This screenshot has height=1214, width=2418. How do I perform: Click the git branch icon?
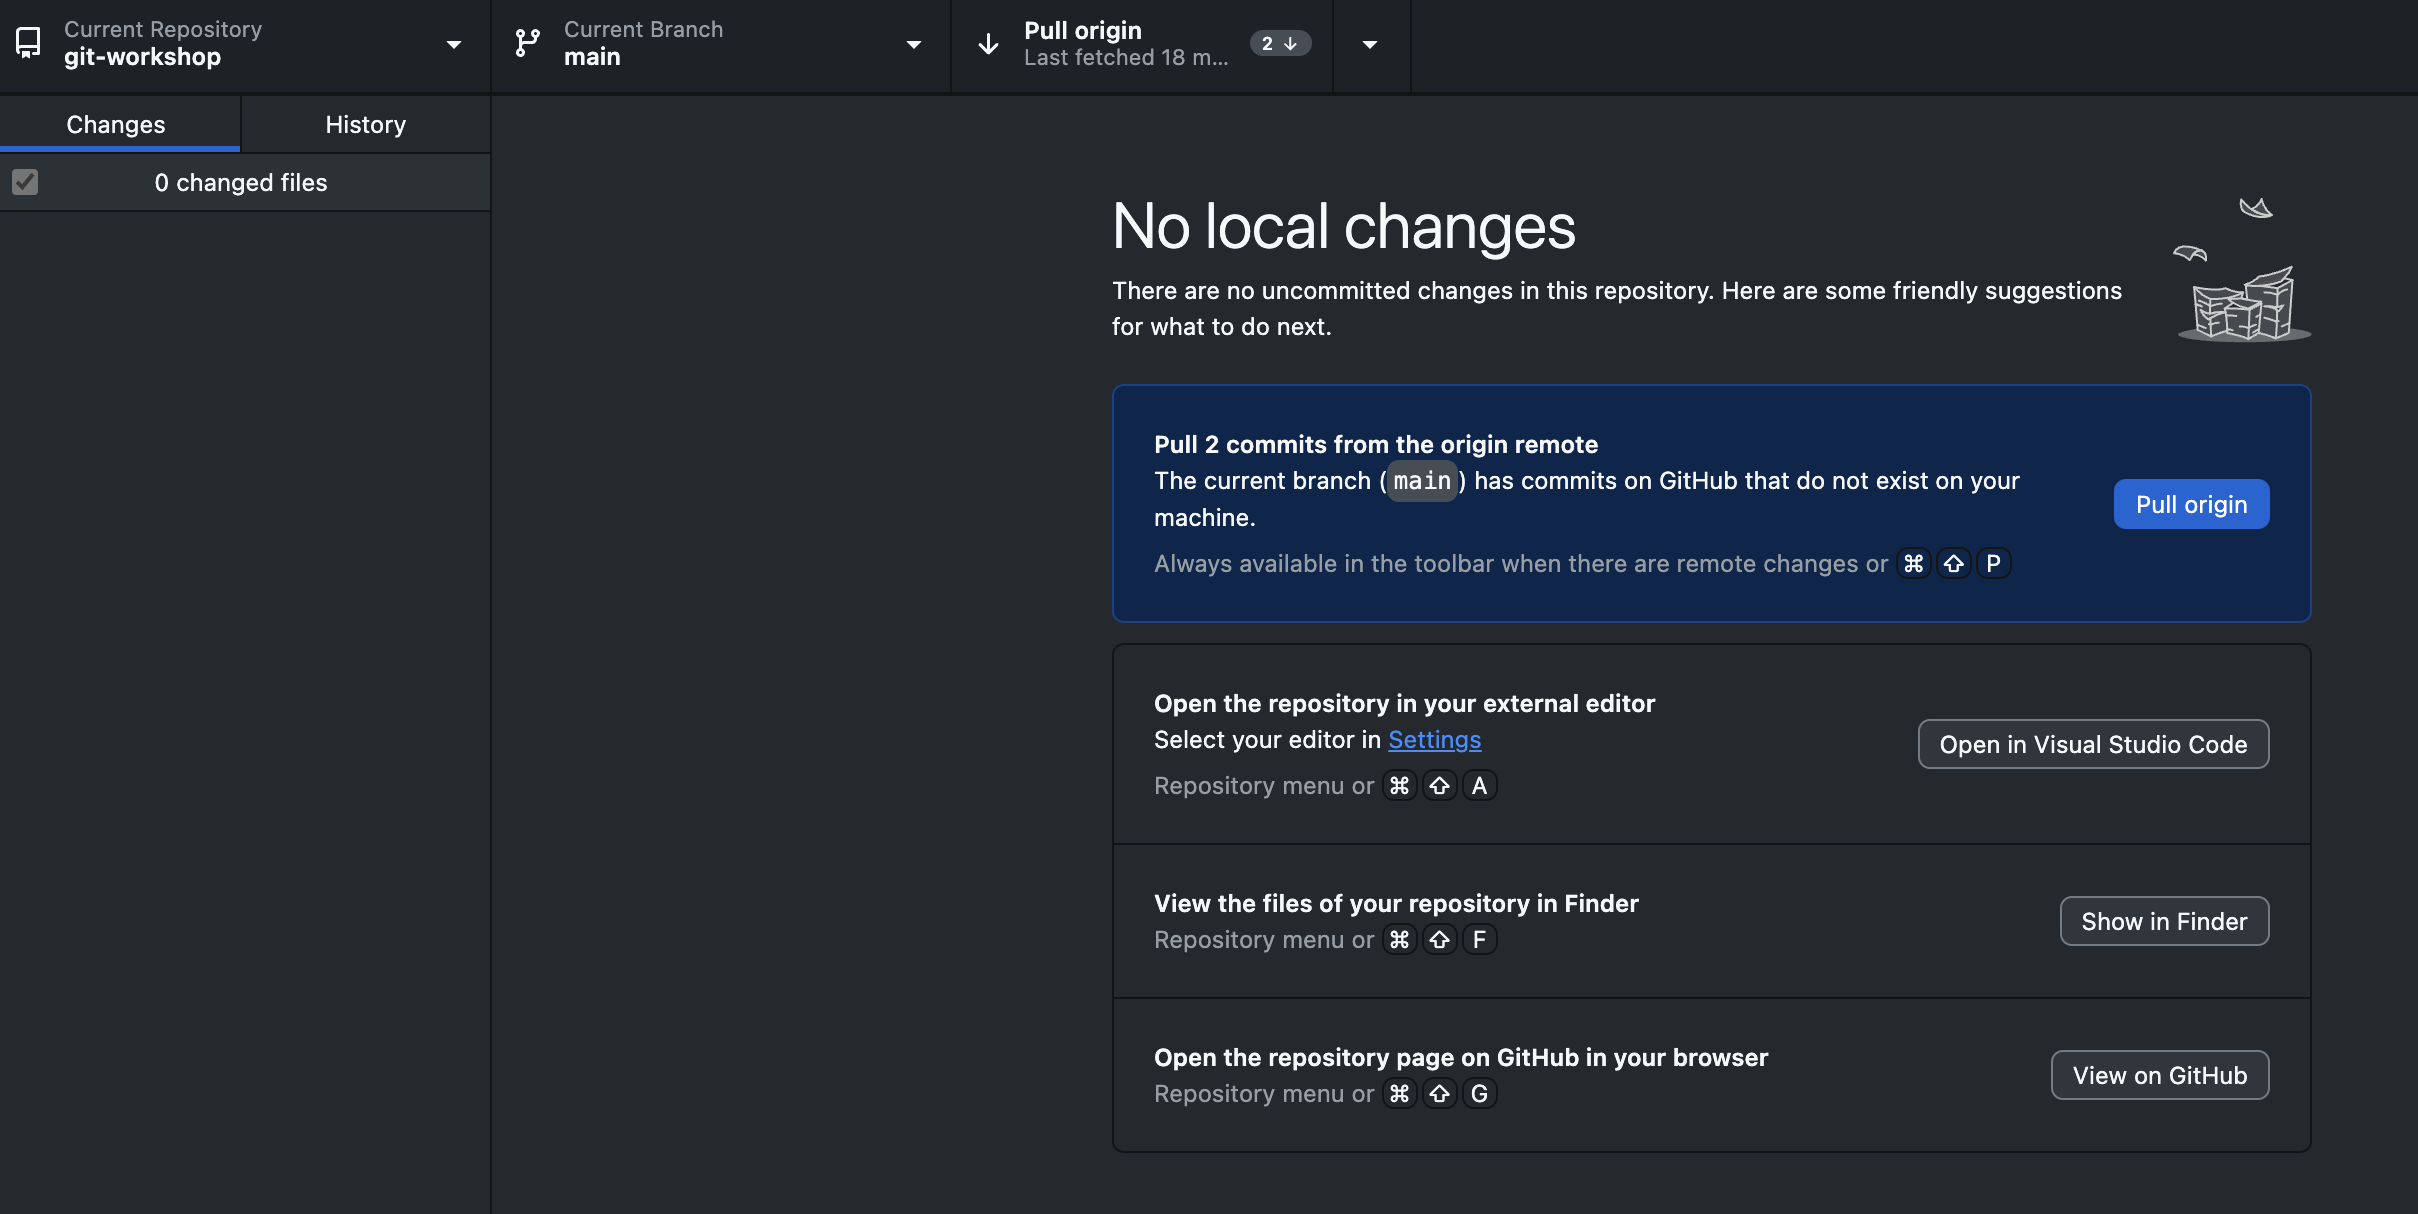point(527,43)
